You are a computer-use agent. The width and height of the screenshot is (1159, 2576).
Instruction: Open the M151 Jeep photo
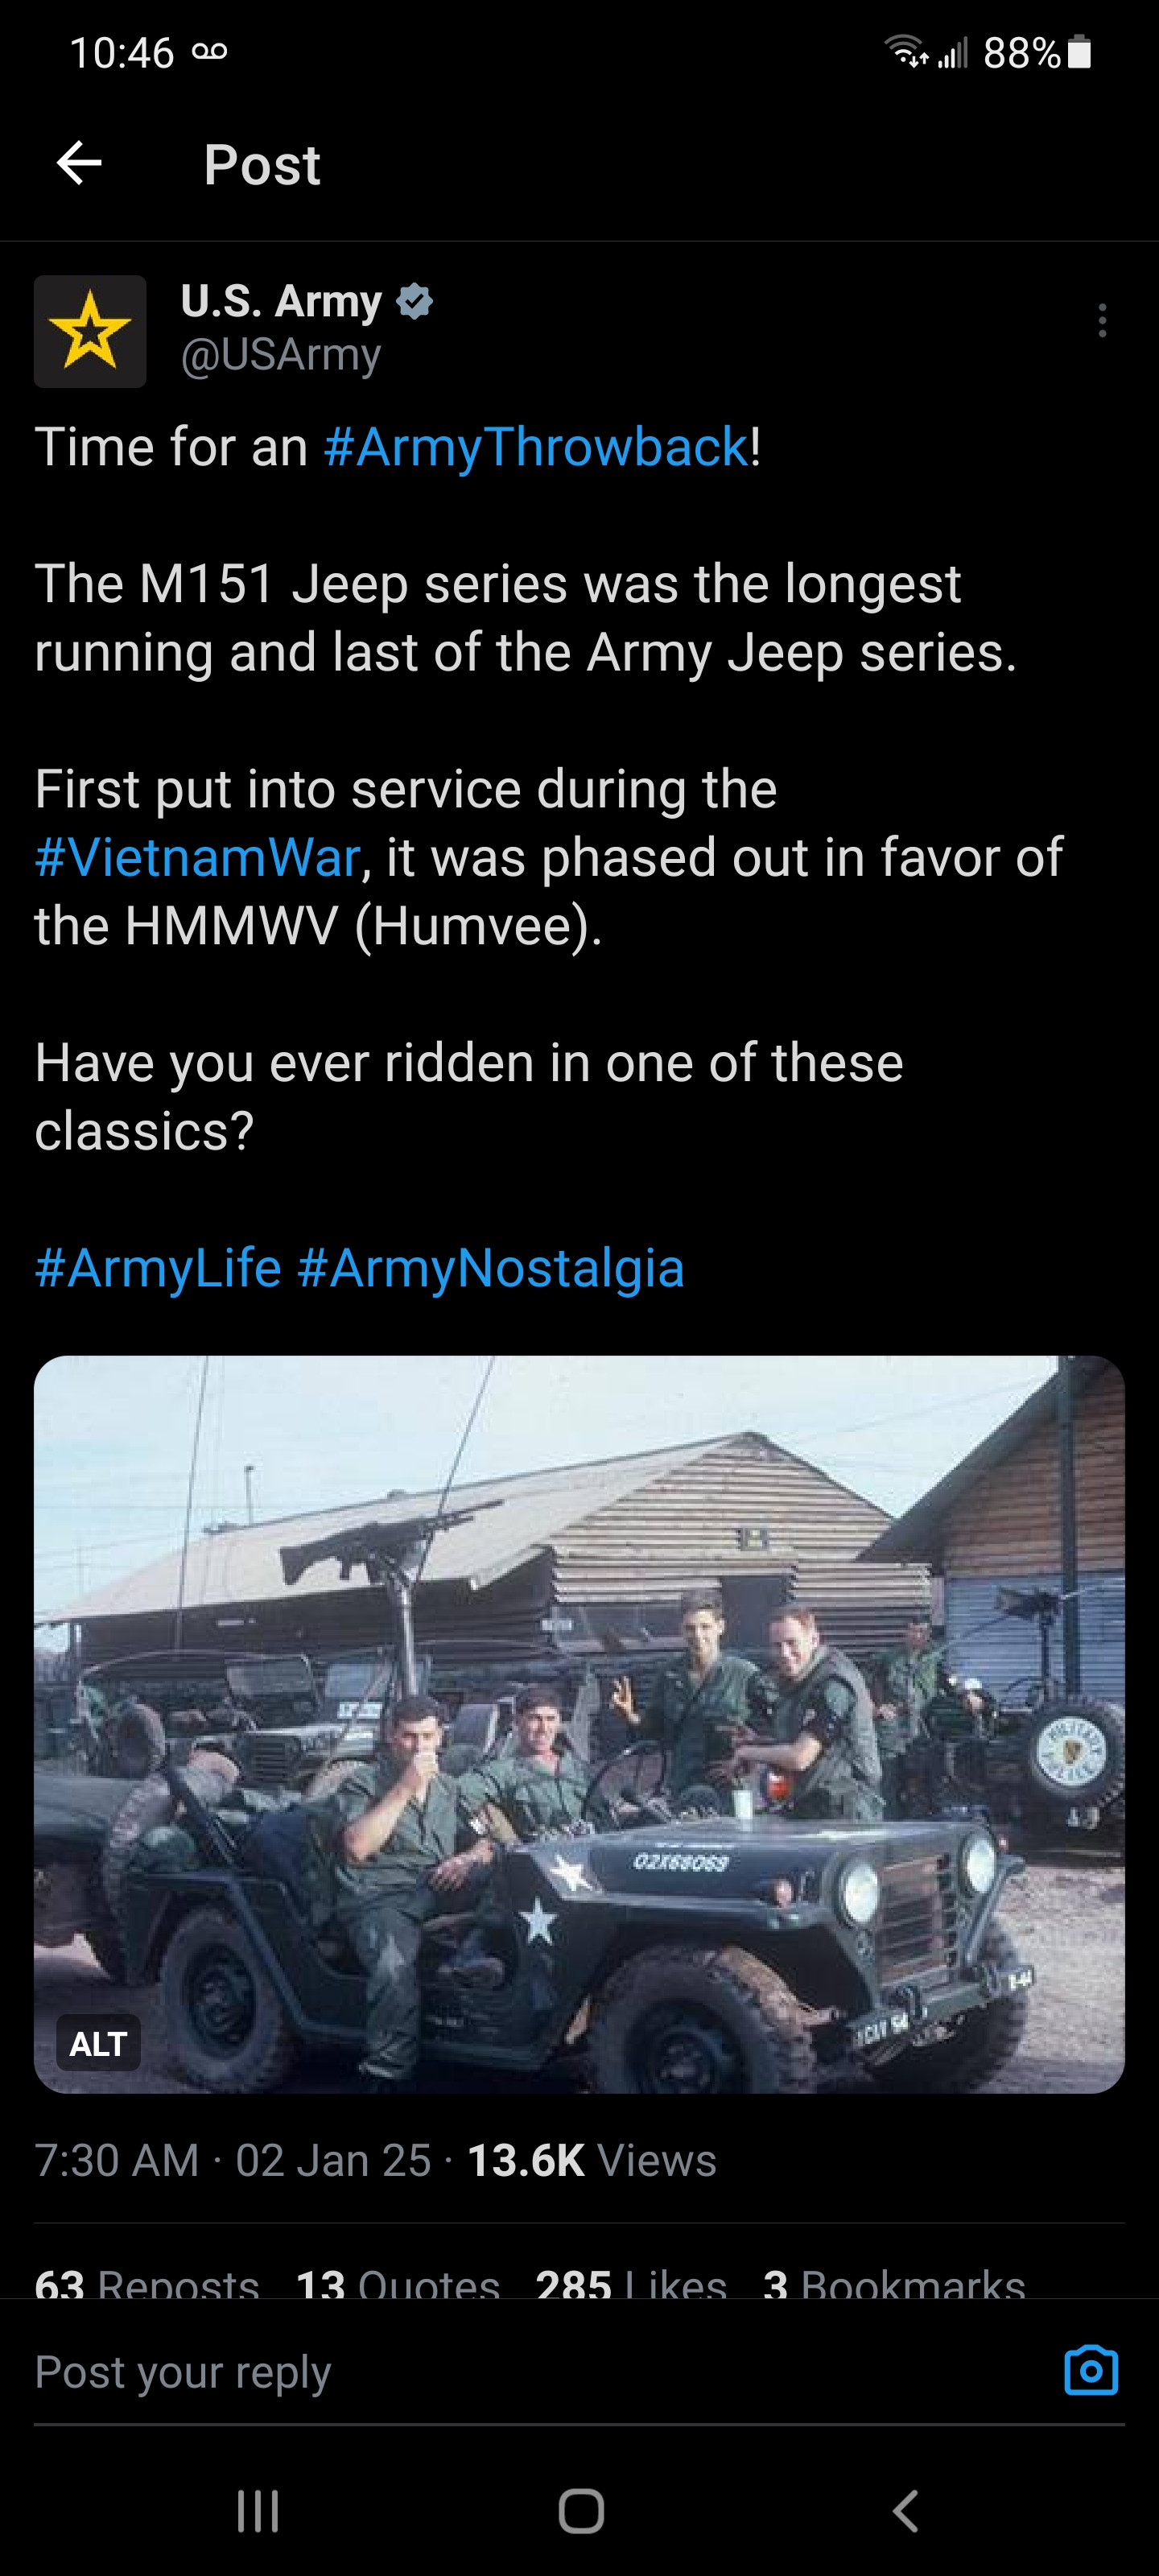[x=579, y=1724]
